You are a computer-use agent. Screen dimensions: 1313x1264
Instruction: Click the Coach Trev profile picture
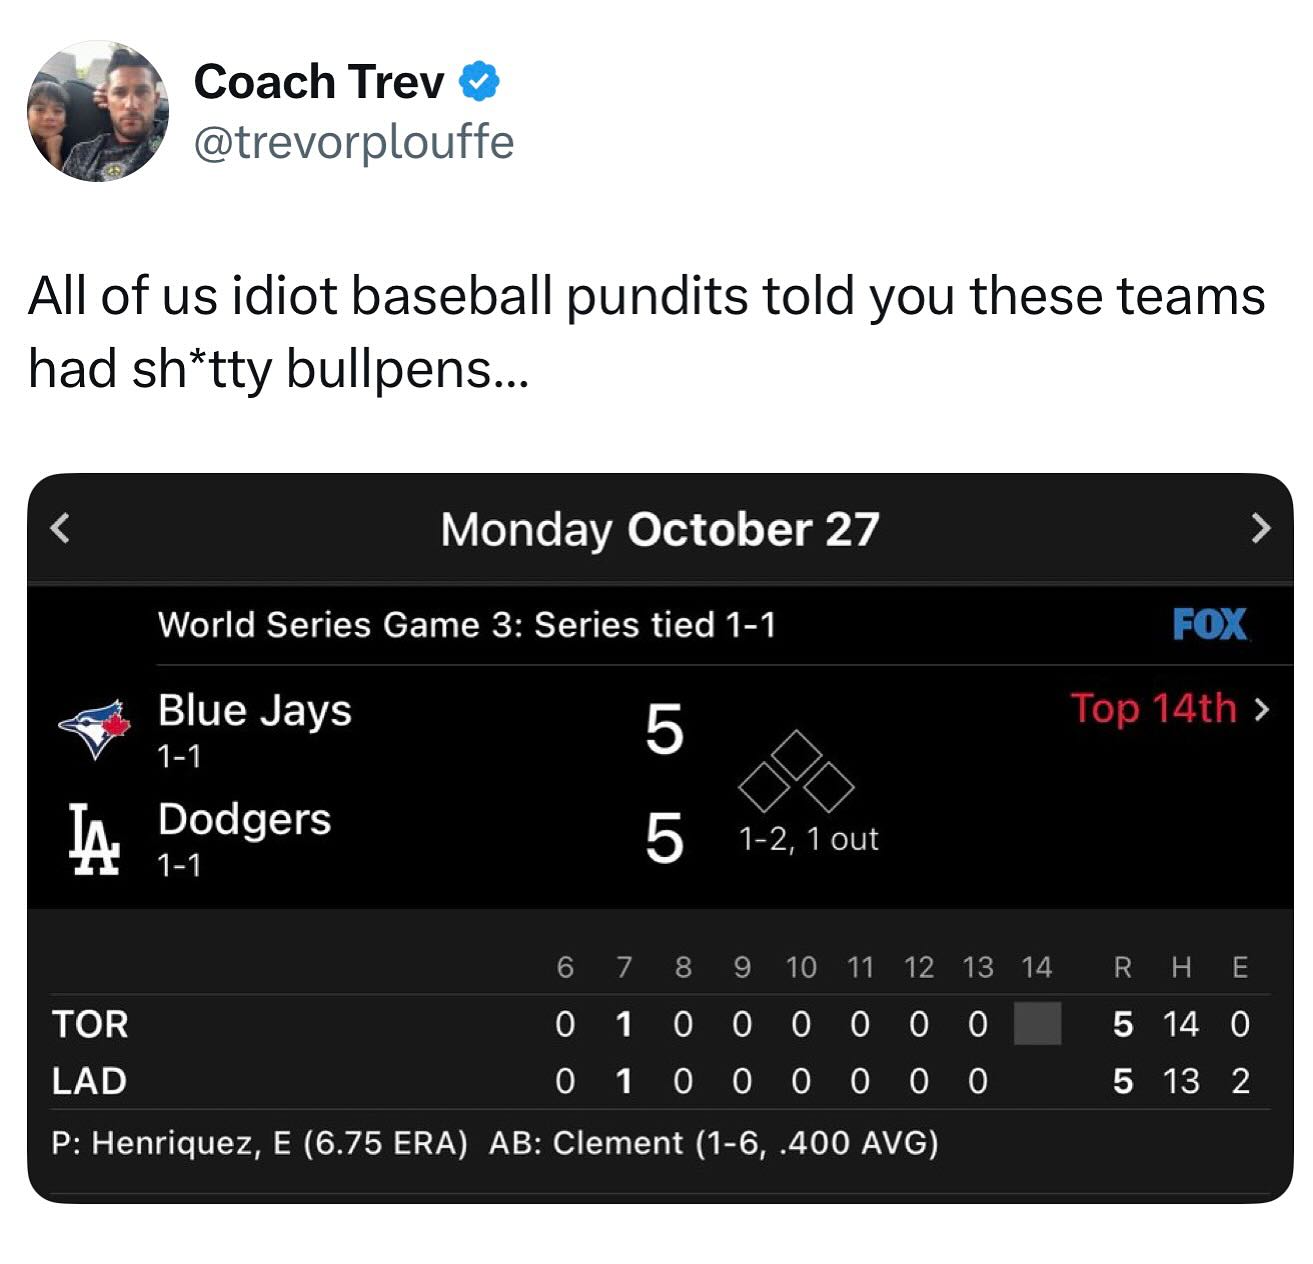coord(98,111)
